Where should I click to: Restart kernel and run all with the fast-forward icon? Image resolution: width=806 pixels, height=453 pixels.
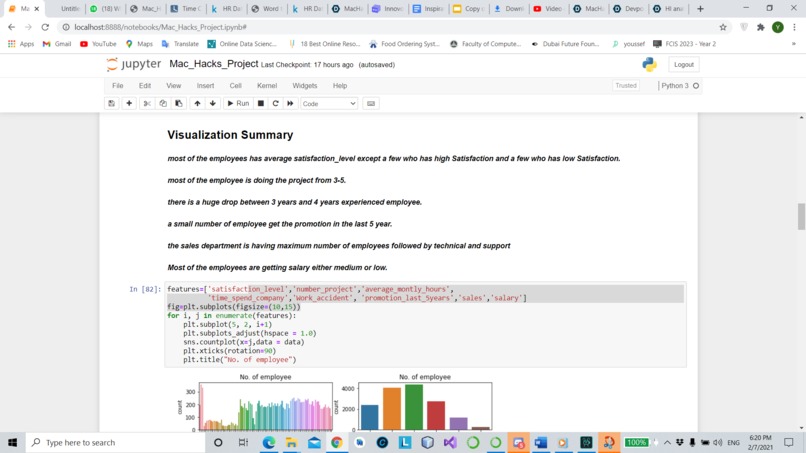click(x=290, y=103)
